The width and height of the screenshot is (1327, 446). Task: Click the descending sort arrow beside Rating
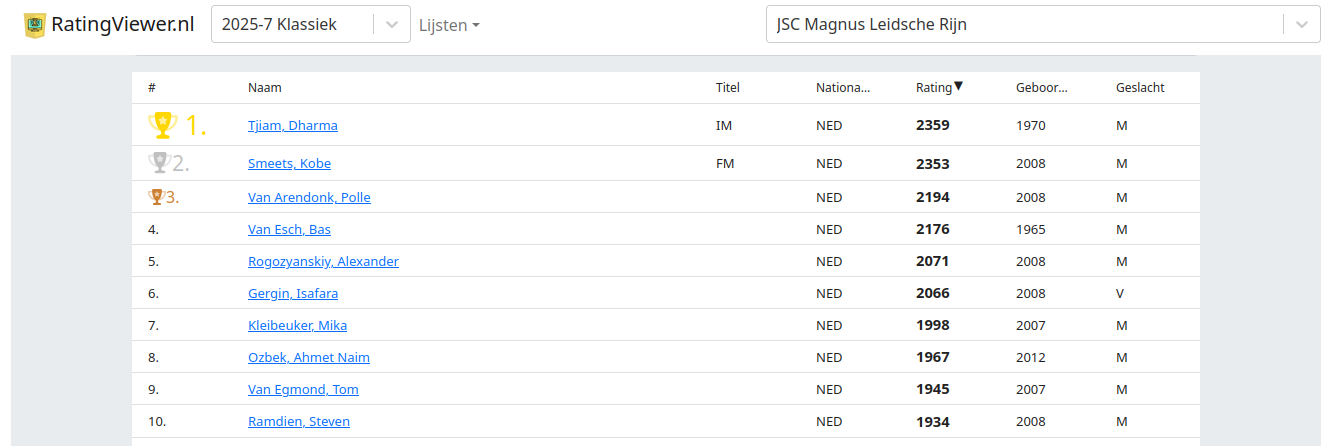(x=959, y=86)
